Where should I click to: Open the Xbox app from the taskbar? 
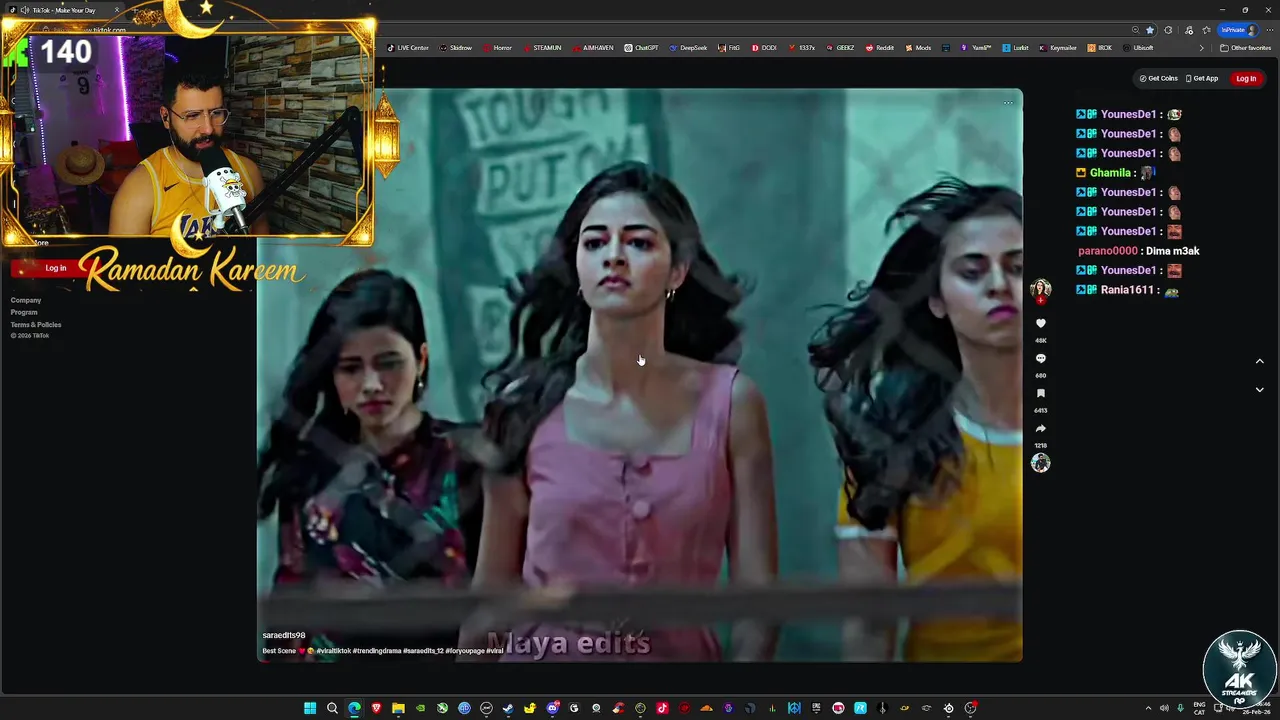tap(442, 708)
